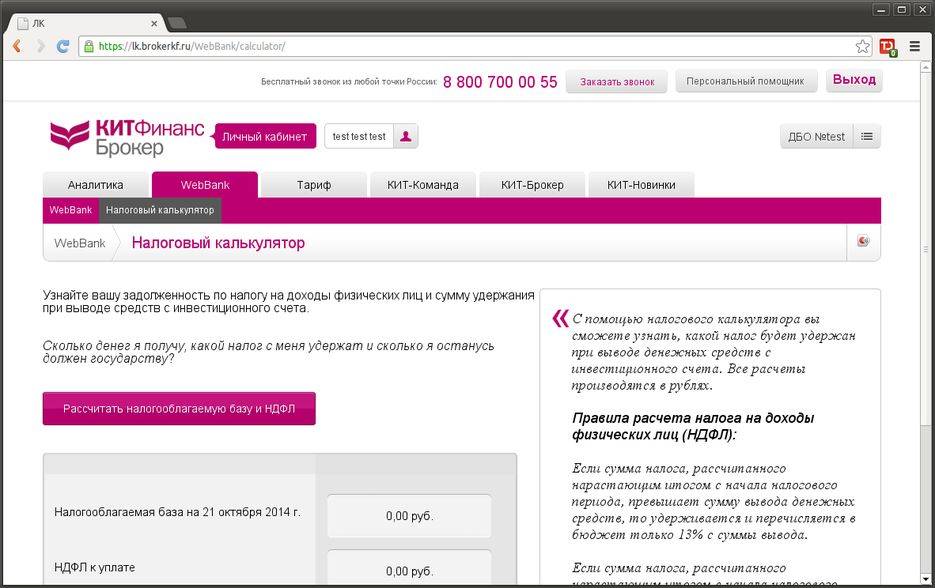Click the Личный кабинет label
The image size is (935, 588).
(264, 137)
